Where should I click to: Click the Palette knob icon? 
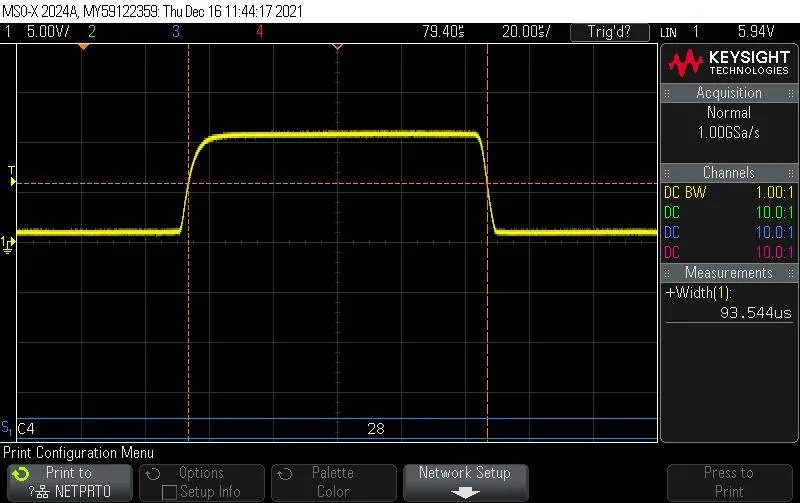coord(285,474)
